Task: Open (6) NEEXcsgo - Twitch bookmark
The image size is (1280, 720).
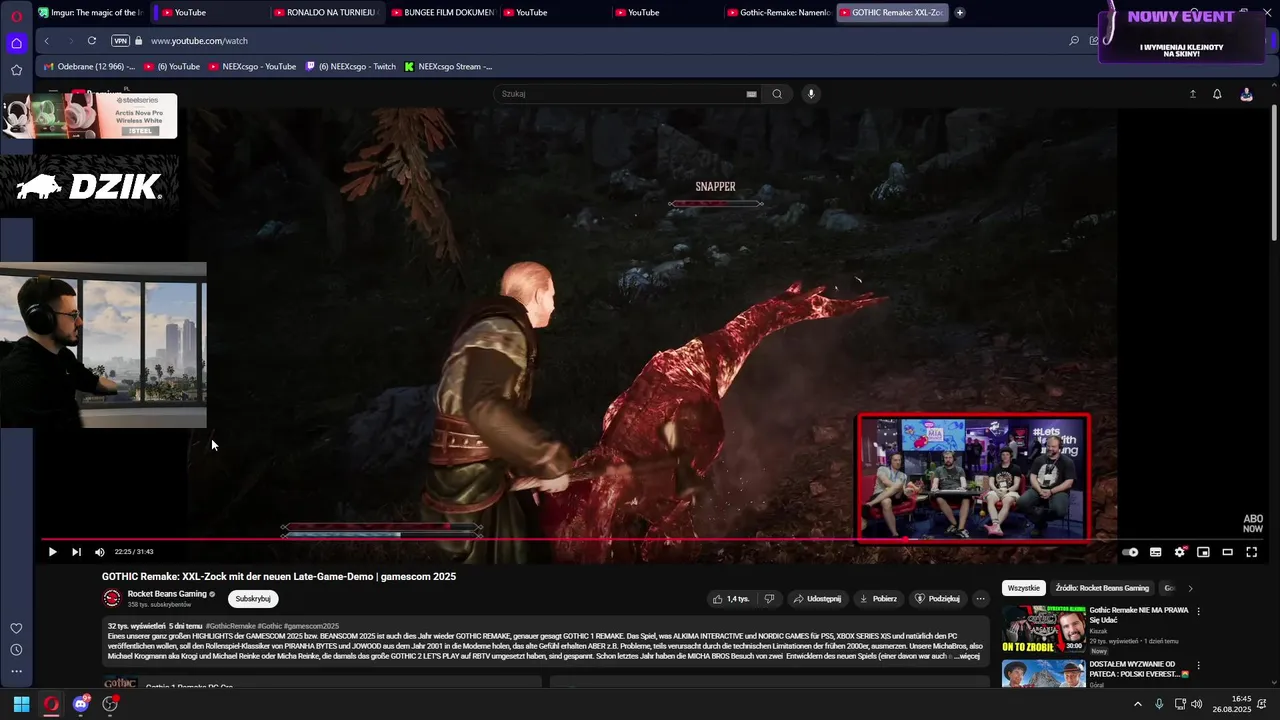Action: point(351,67)
